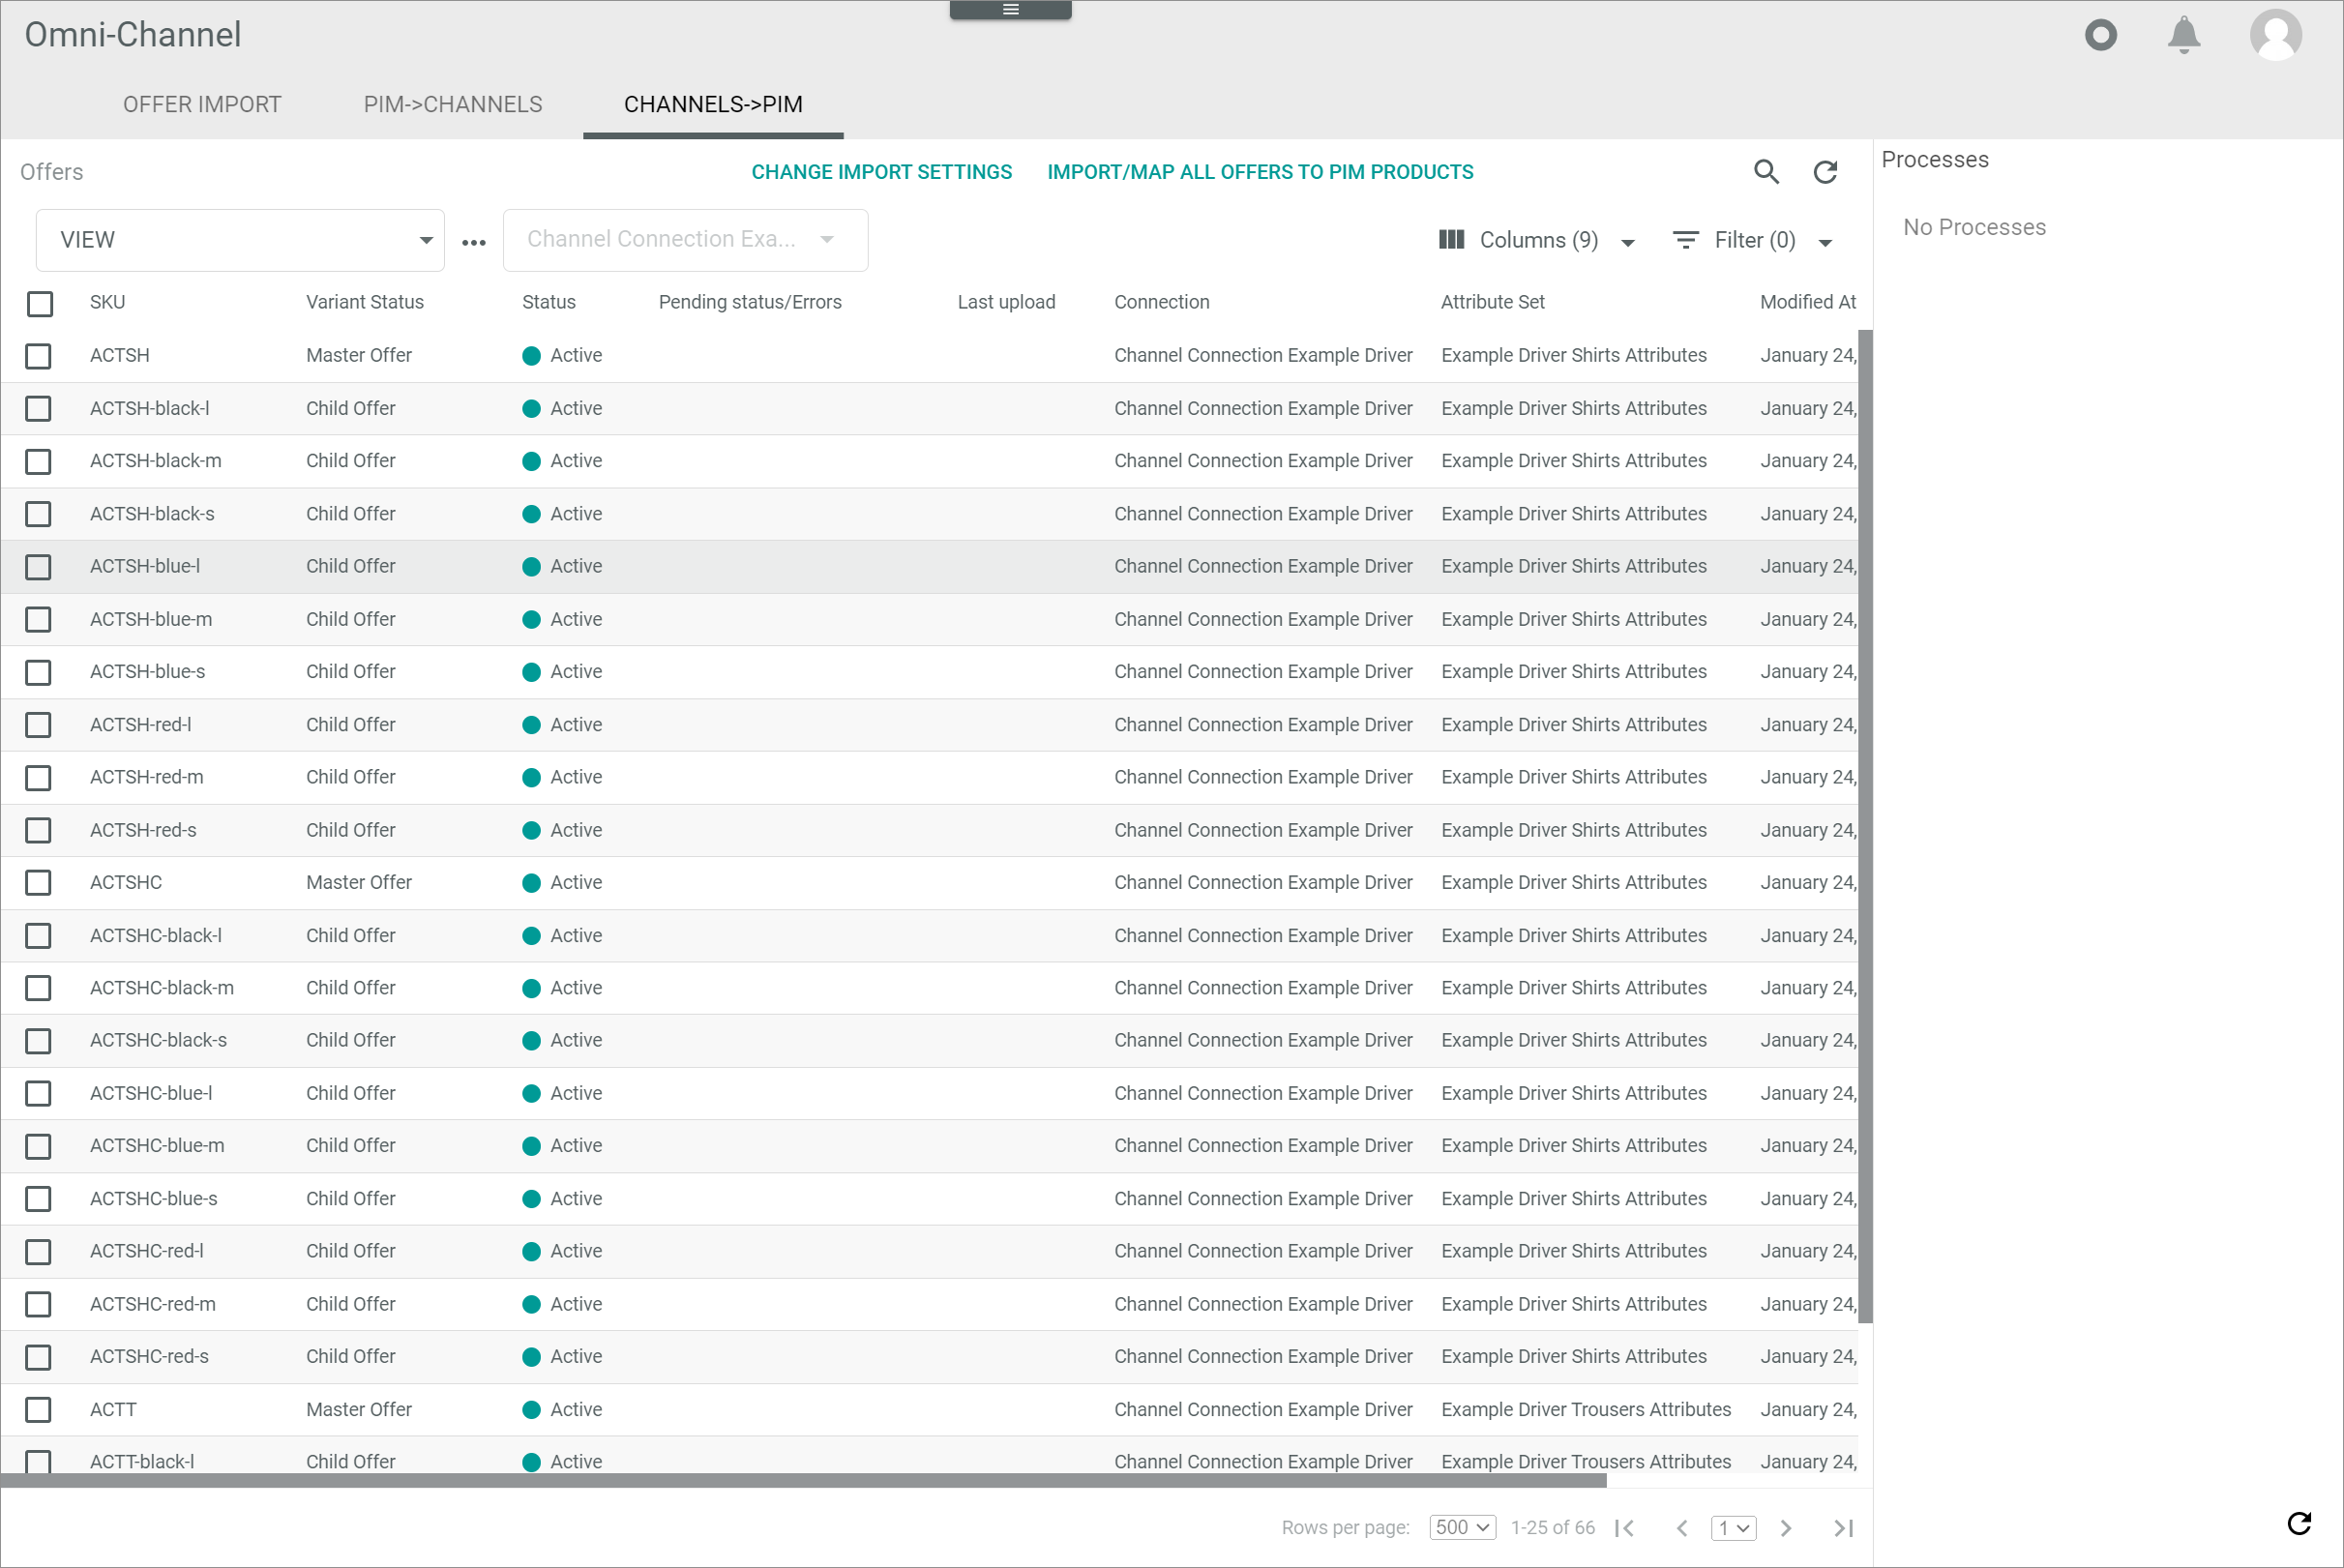Click the ACTSH-red-s SKU cell
2344x1568 pixels.
[143, 830]
